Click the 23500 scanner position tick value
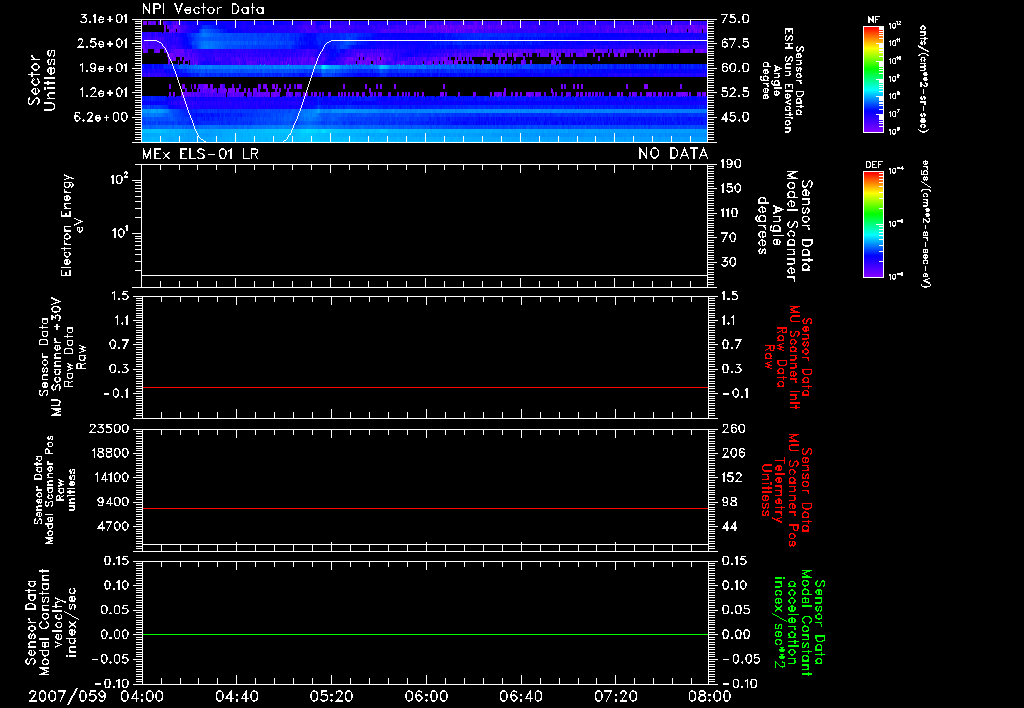 coord(108,428)
